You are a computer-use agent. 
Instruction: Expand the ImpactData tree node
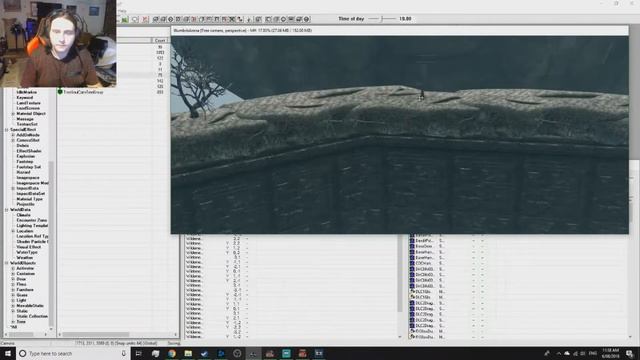[x=13, y=188]
